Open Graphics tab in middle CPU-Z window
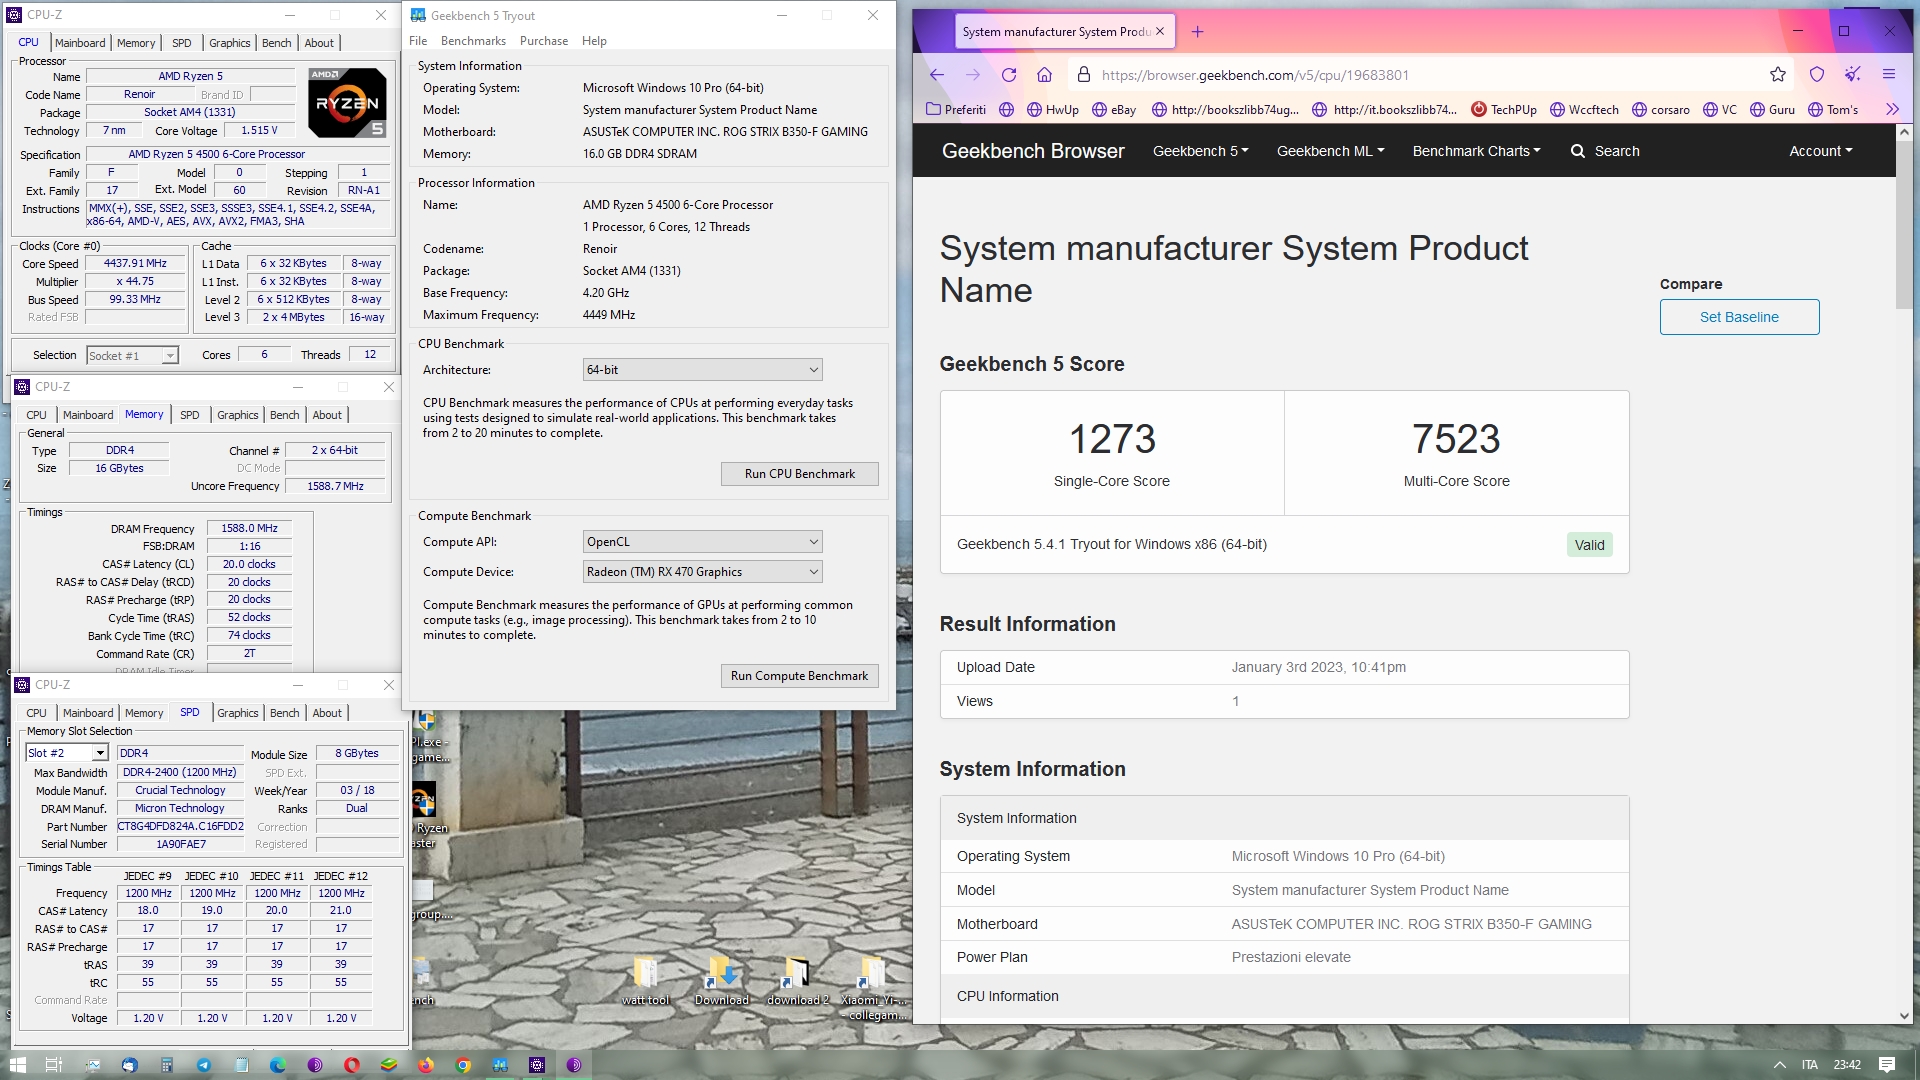 pyautogui.click(x=238, y=415)
